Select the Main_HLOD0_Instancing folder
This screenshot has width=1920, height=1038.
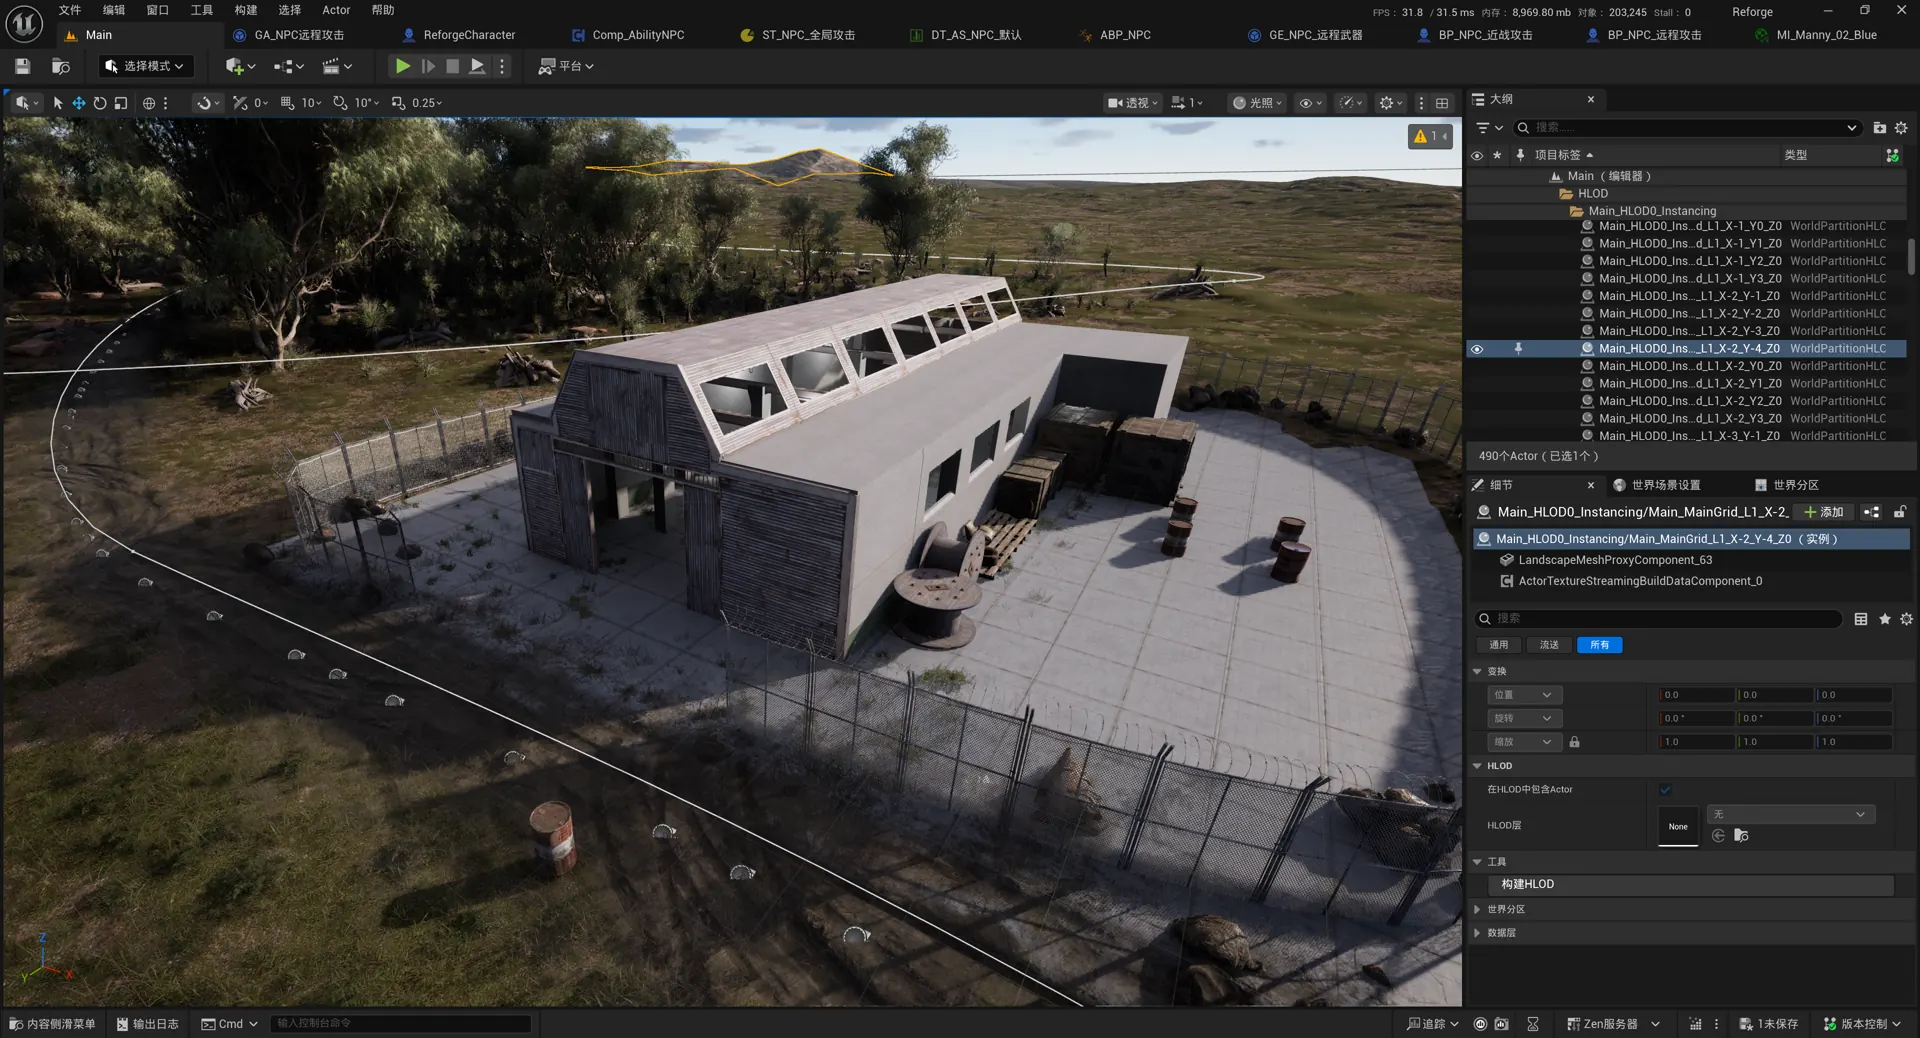click(x=1652, y=211)
